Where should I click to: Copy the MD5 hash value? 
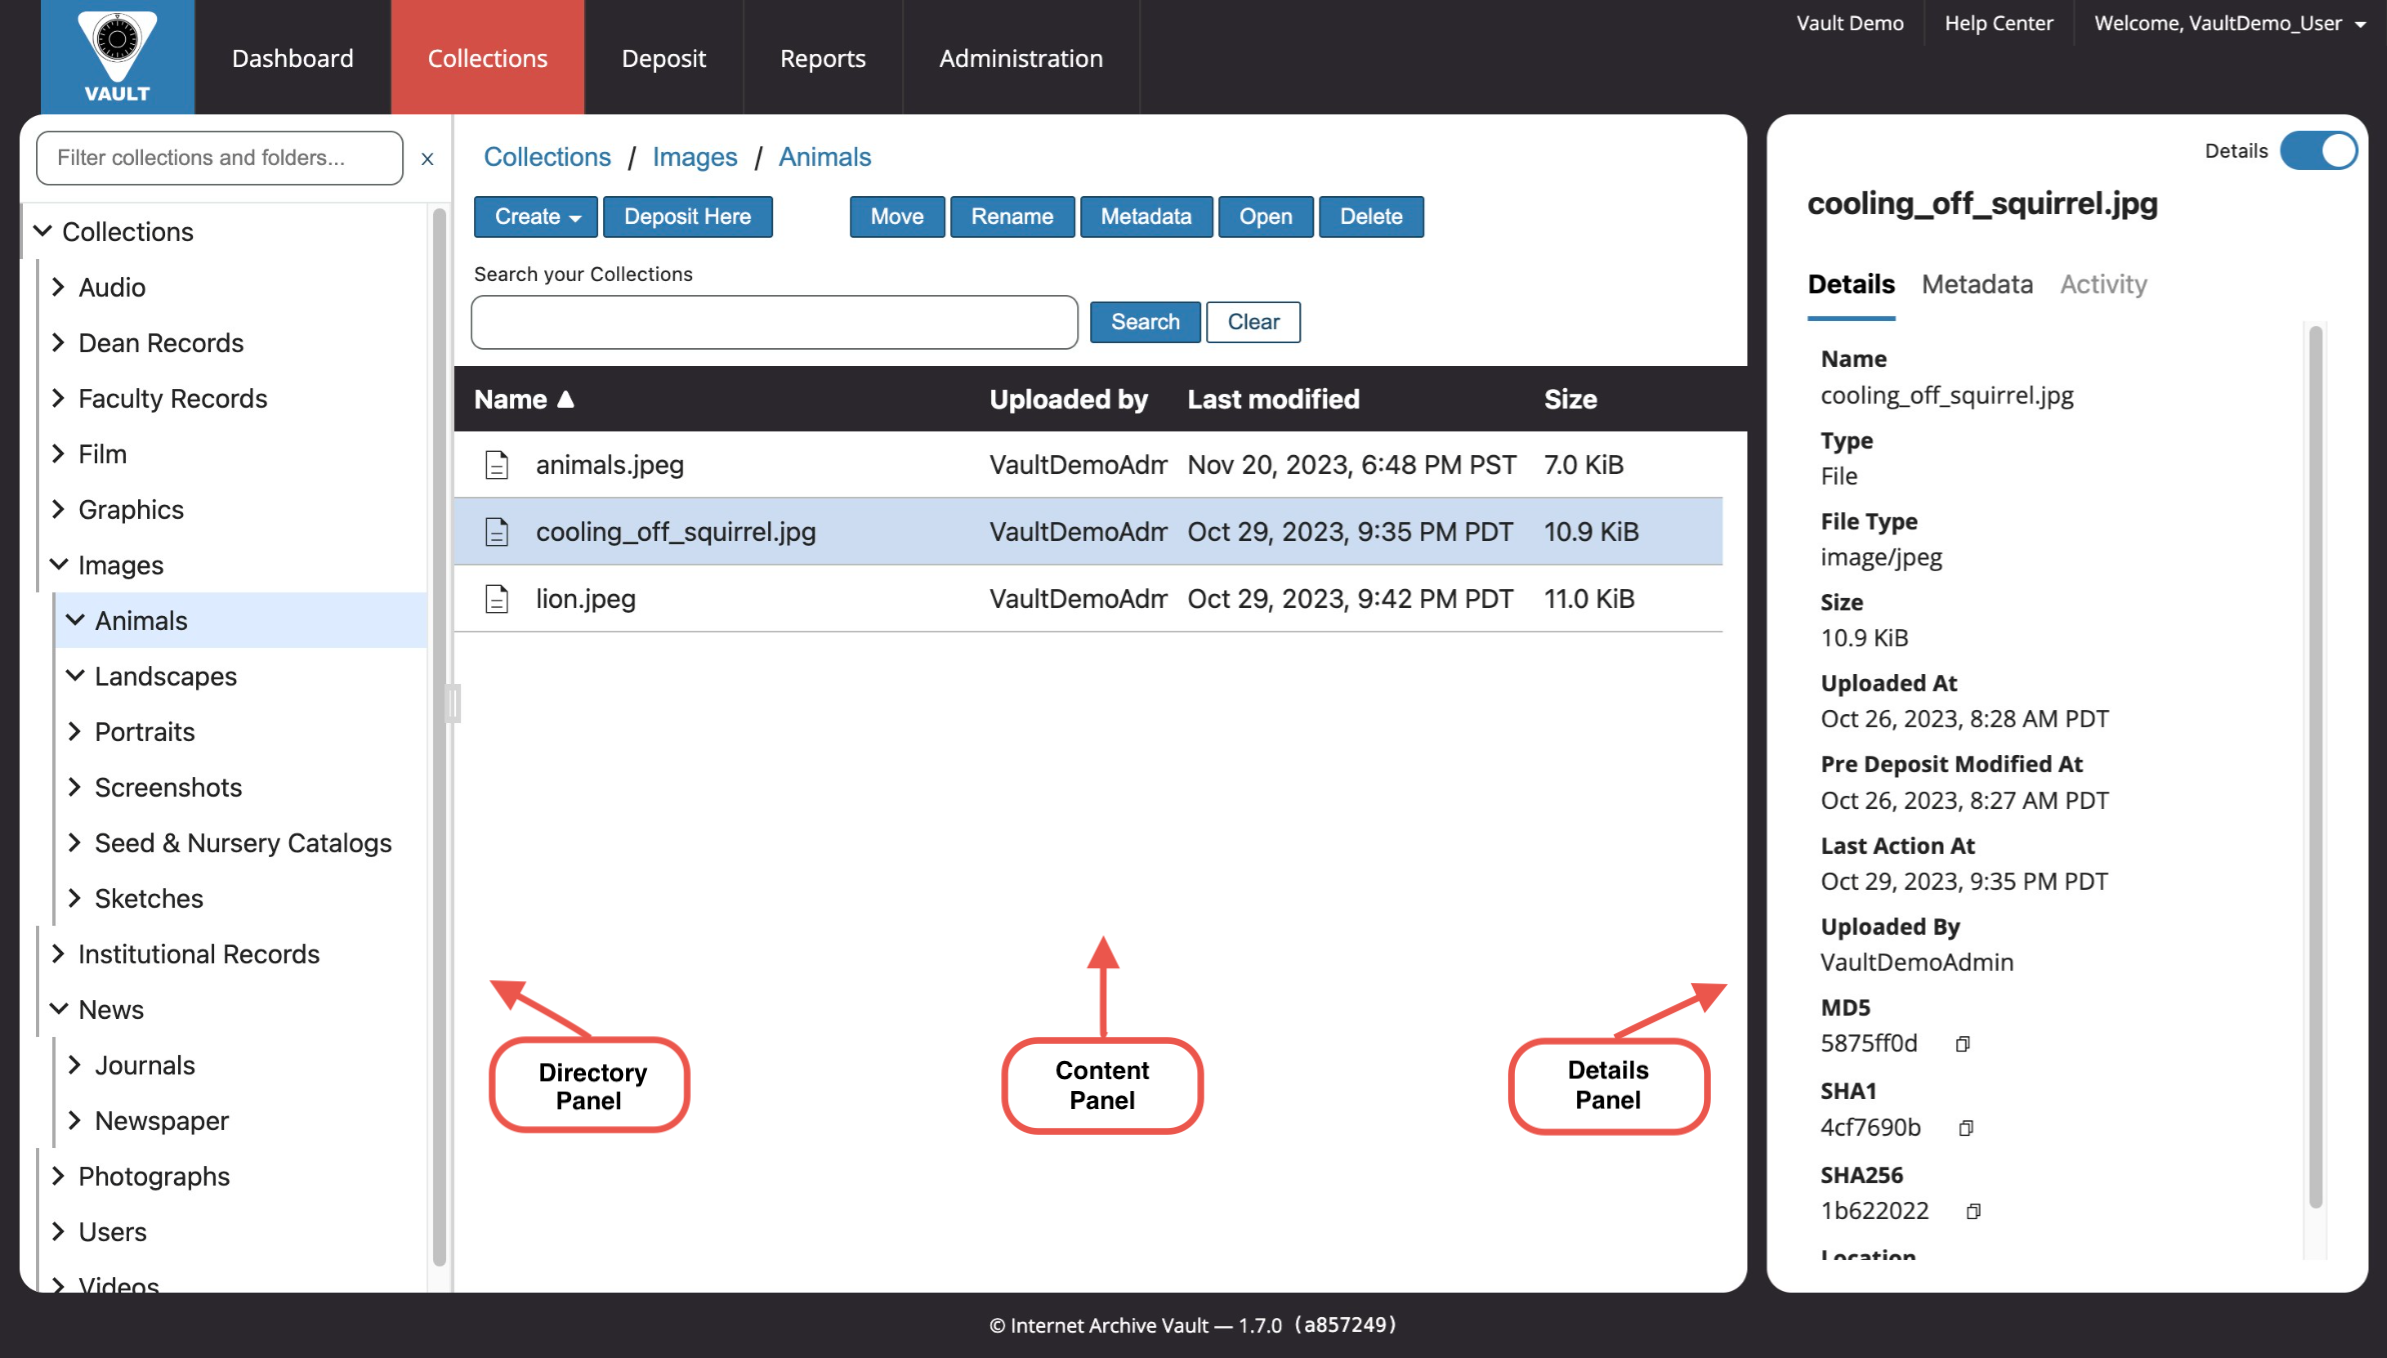[1962, 1044]
